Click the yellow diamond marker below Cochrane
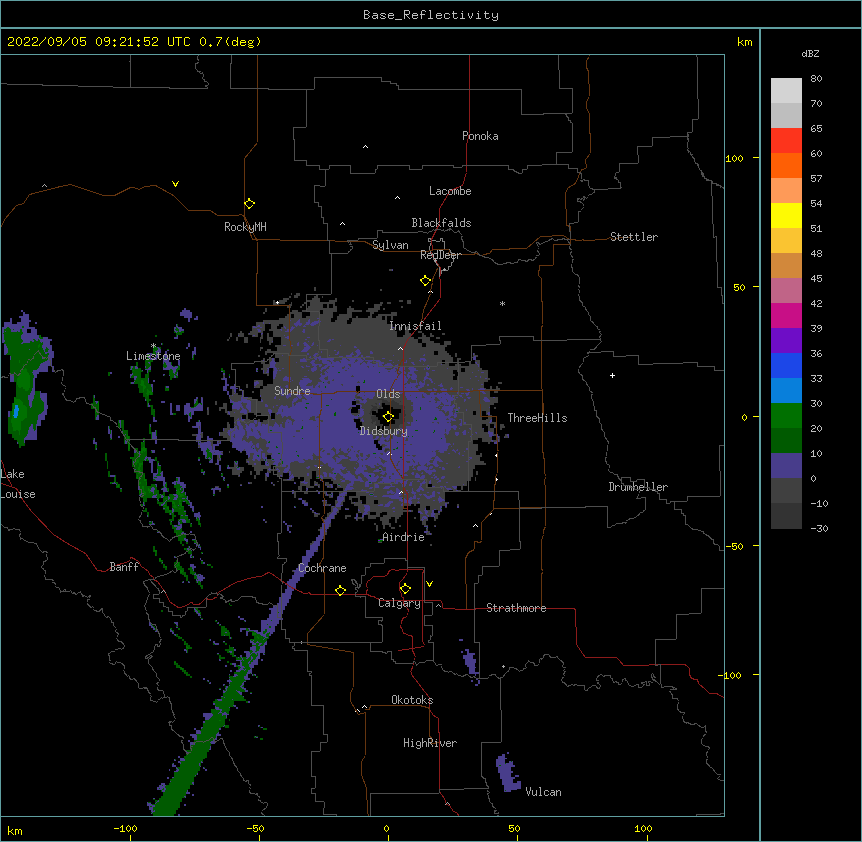 pyautogui.click(x=340, y=590)
